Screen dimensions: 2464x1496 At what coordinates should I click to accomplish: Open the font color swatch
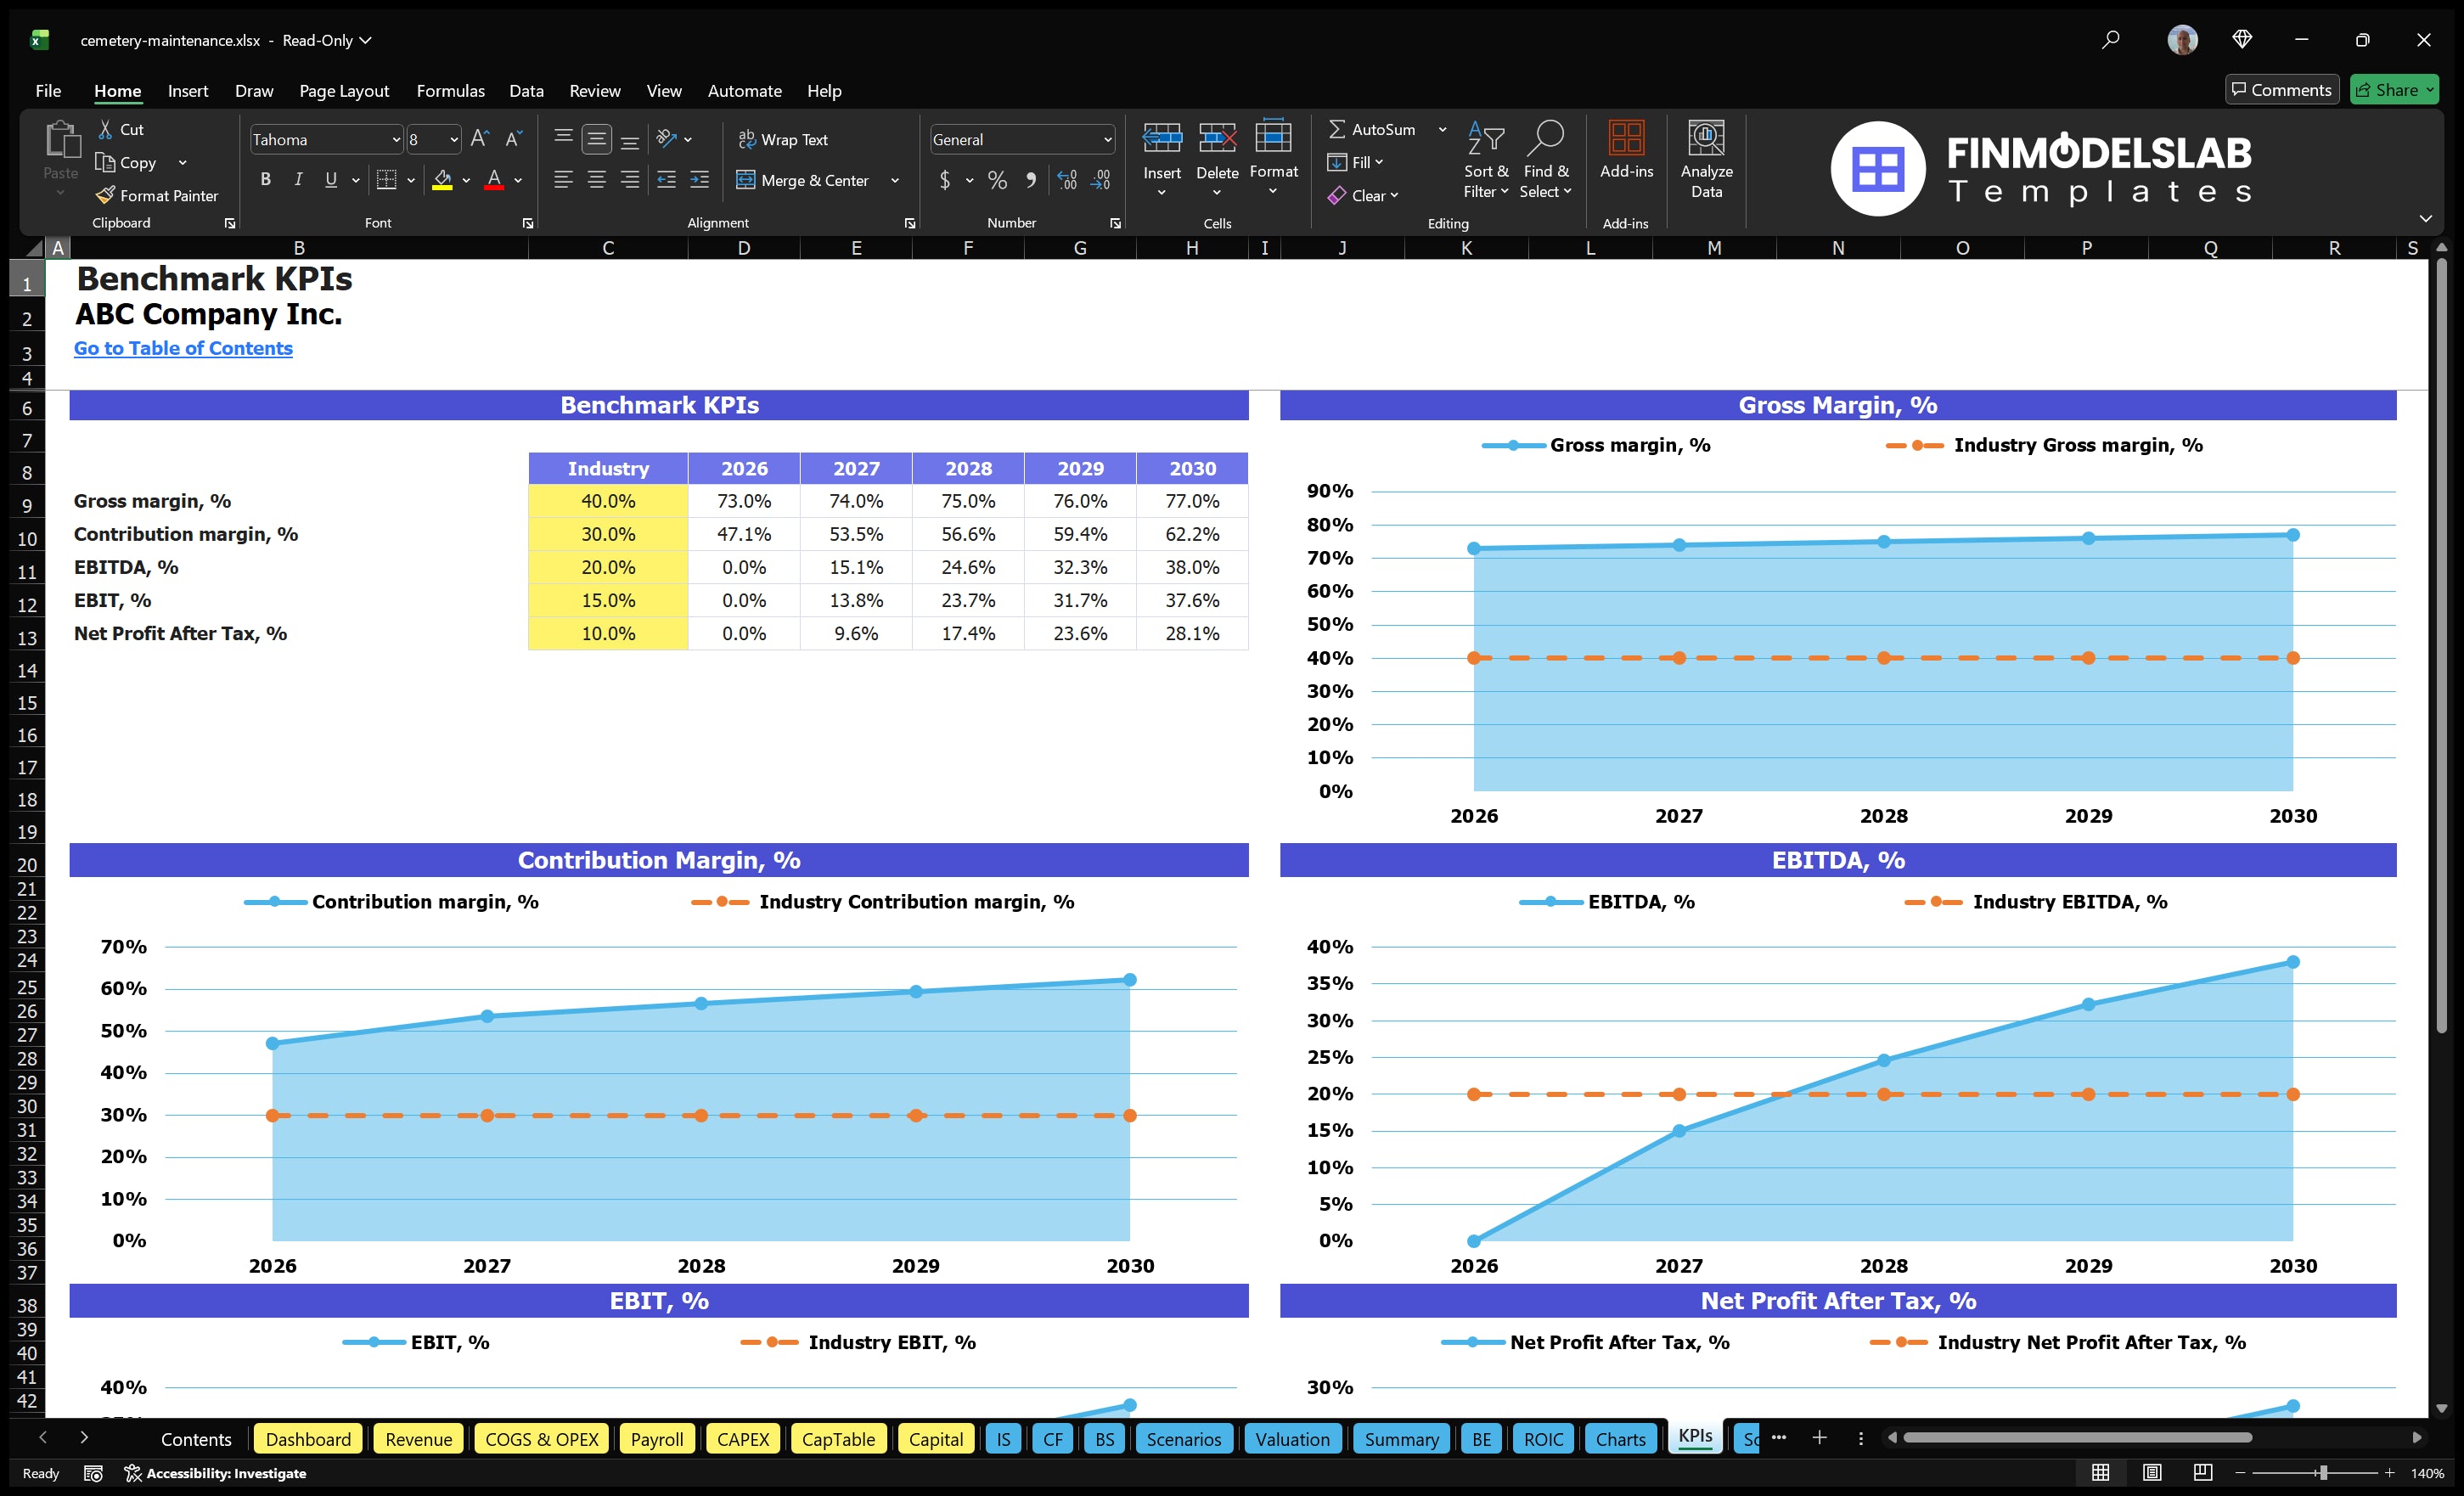[x=496, y=181]
